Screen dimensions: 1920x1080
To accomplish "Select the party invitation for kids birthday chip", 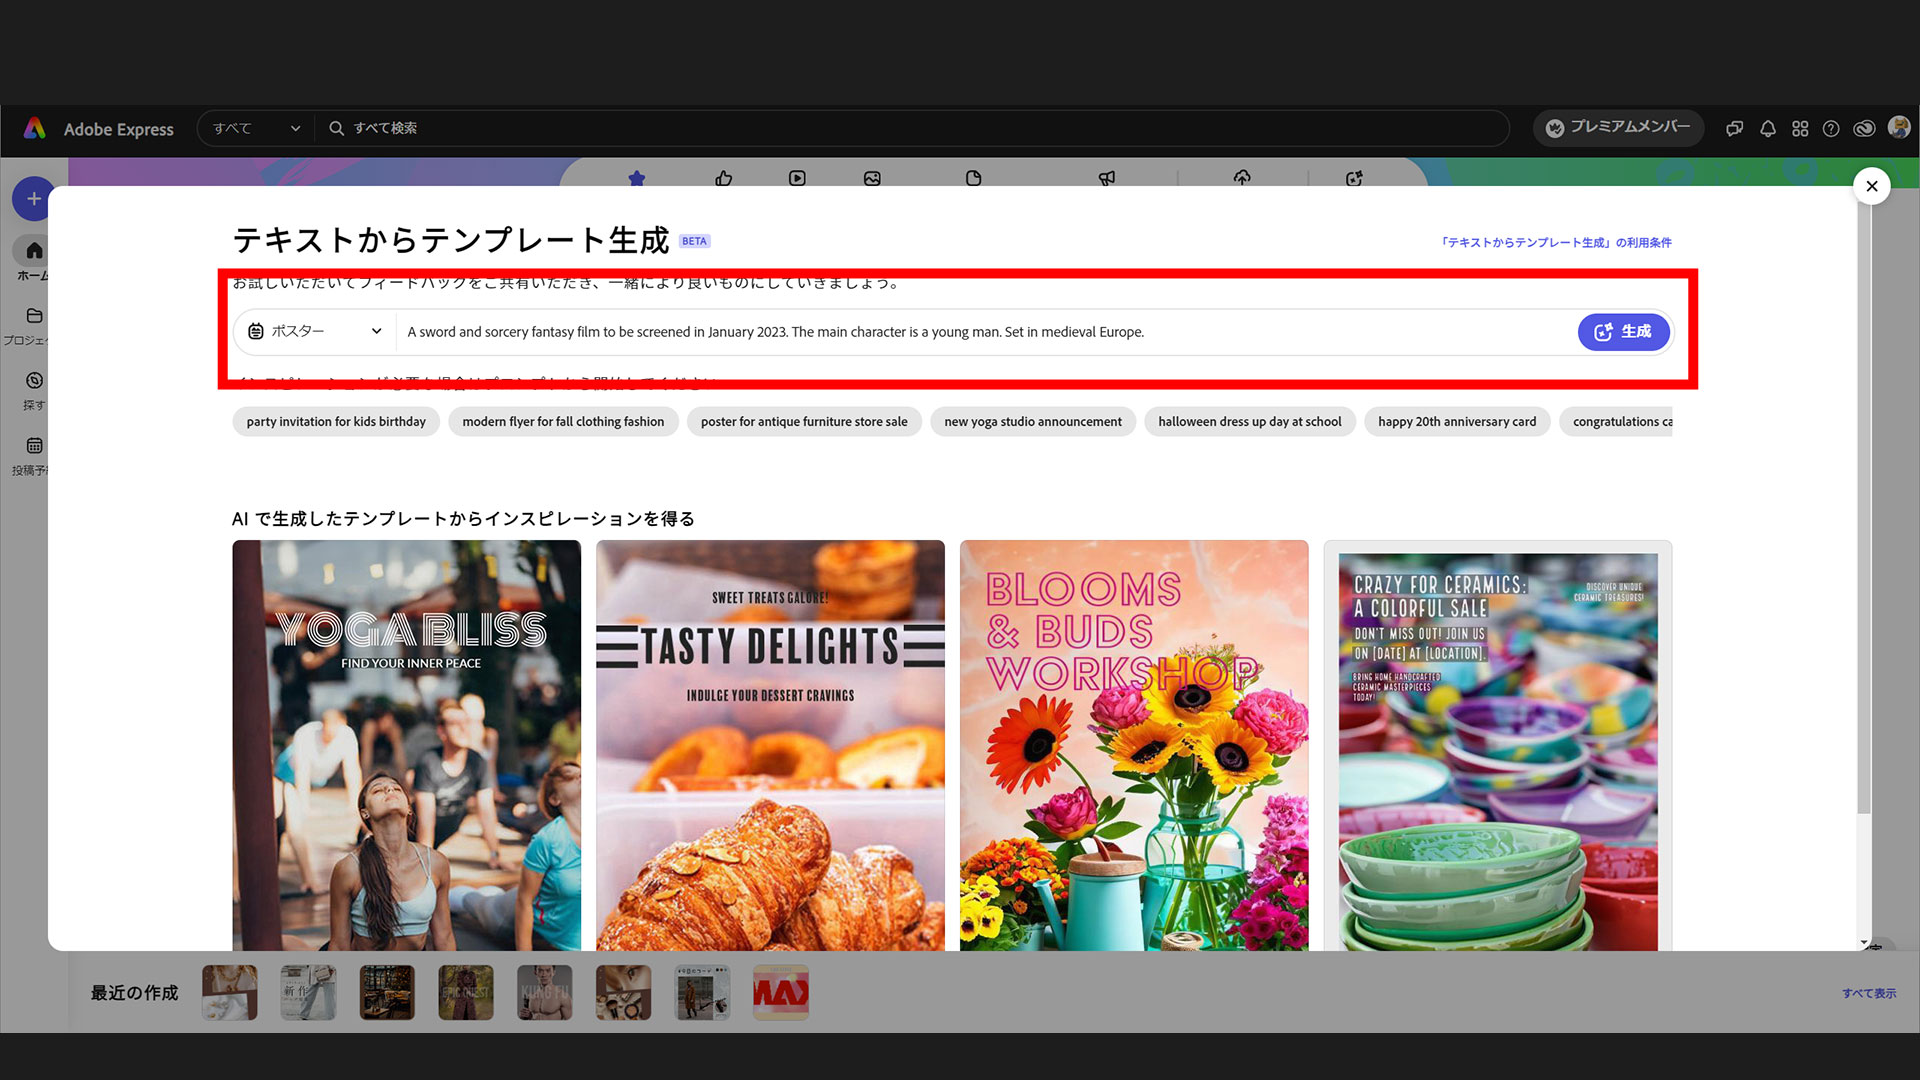I will click(335, 421).
